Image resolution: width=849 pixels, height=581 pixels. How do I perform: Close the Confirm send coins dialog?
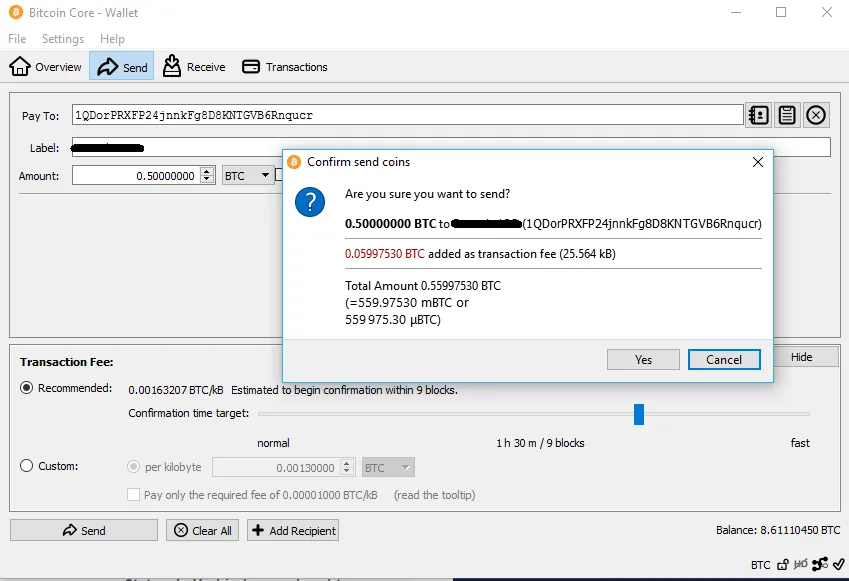point(758,162)
